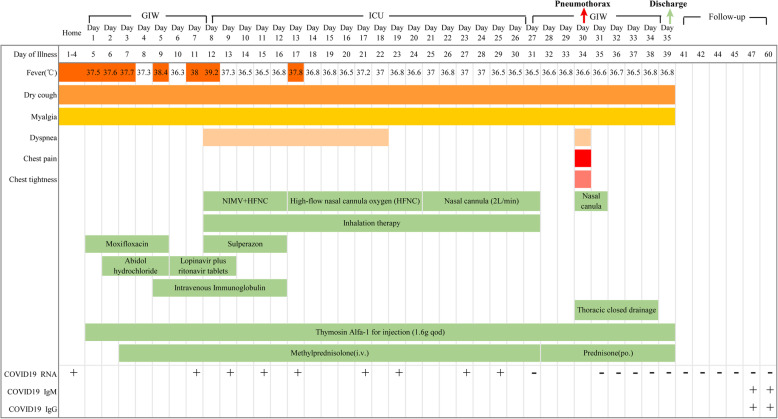Select the Methylprednisolone(i.v.) bar
Image resolution: width=778 pixels, height=419 pixels.
(x=329, y=353)
